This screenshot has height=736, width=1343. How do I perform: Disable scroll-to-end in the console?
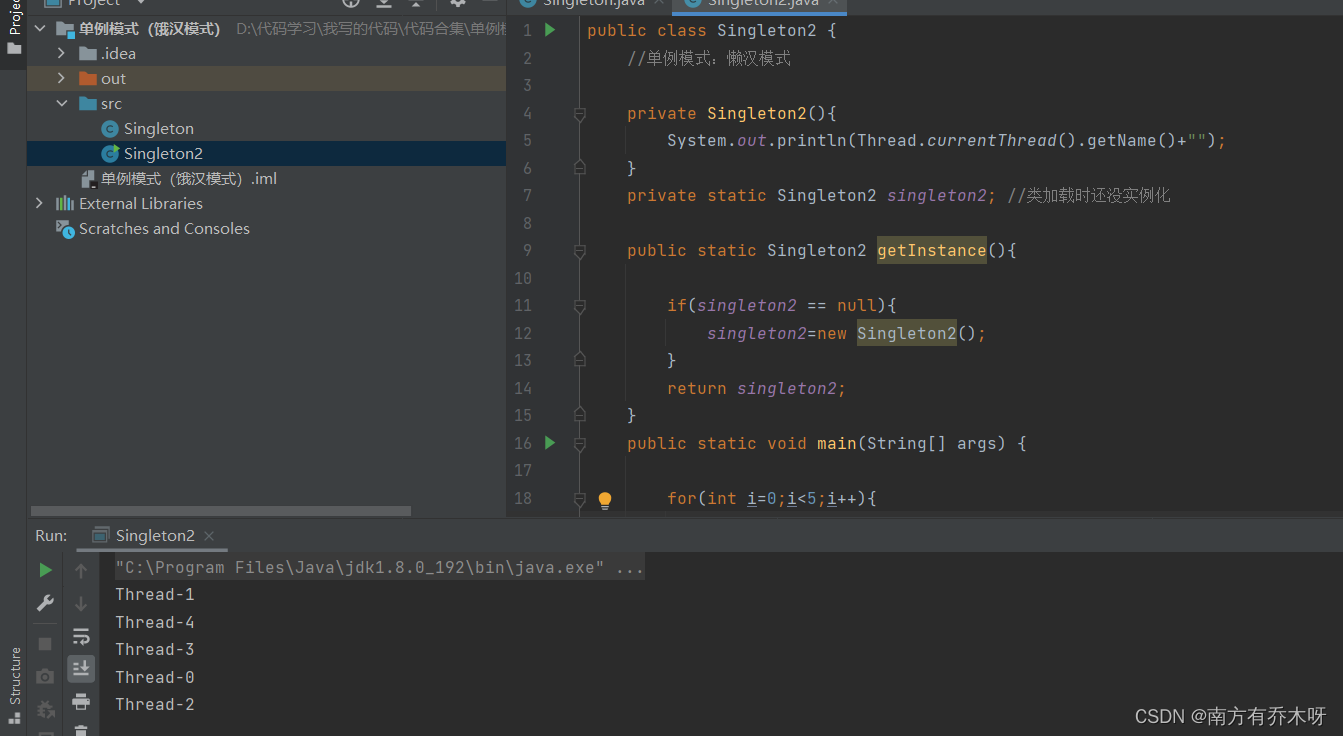80,668
